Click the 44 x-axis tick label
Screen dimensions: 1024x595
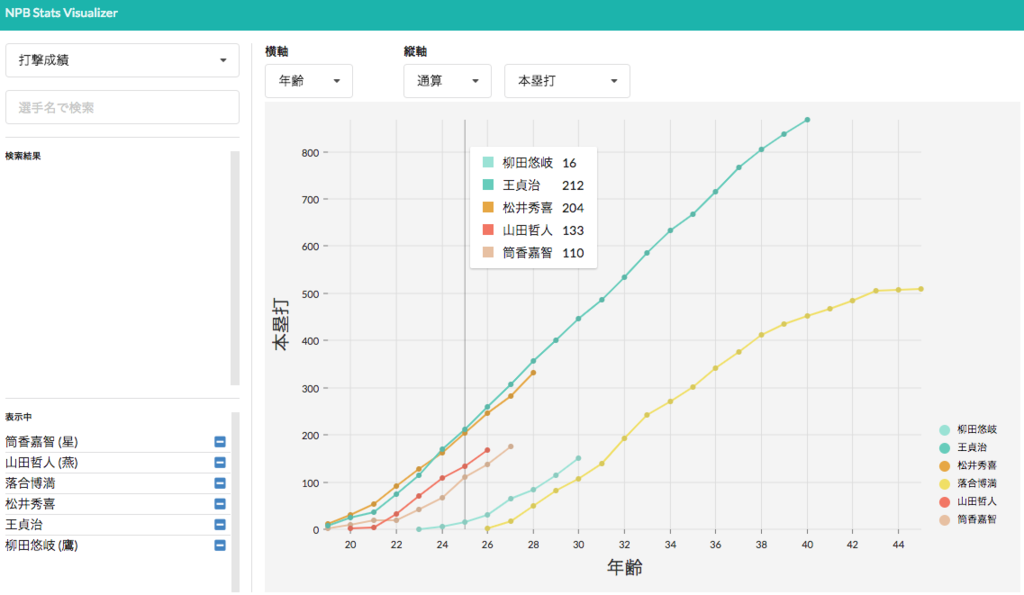pos(898,545)
